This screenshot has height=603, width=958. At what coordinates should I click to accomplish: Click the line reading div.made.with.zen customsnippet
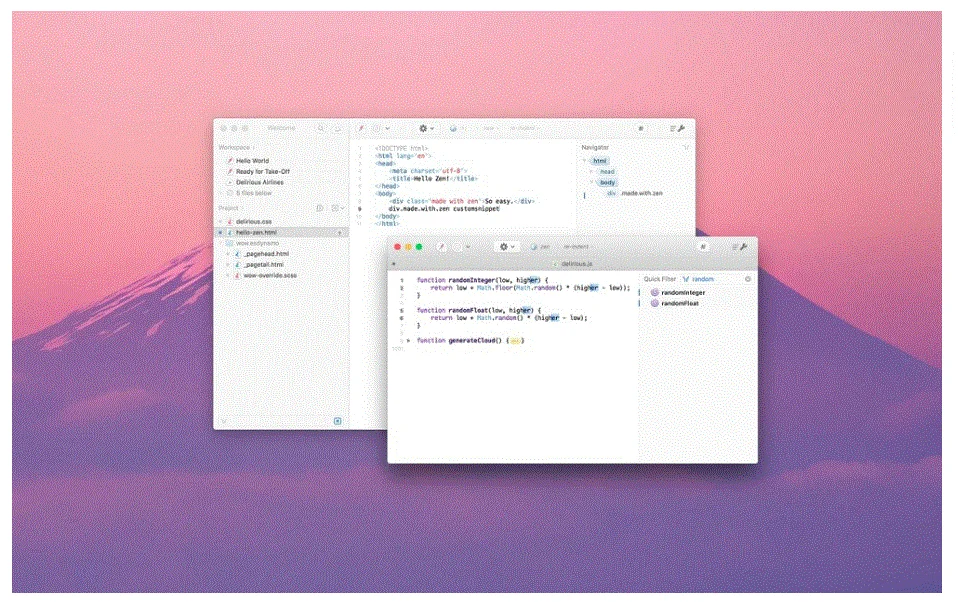pyautogui.click(x=444, y=209)
